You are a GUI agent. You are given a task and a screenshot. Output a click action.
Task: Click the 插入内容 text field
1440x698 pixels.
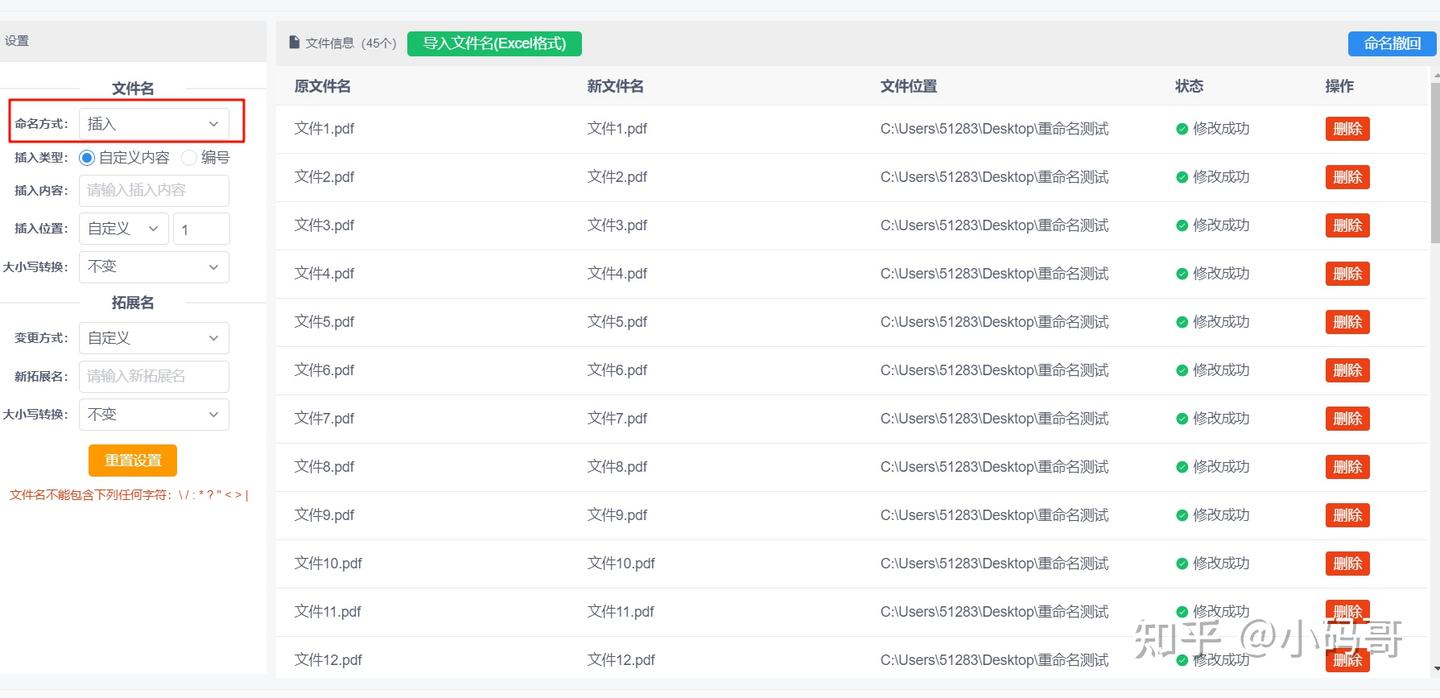[x=153, y=190]
